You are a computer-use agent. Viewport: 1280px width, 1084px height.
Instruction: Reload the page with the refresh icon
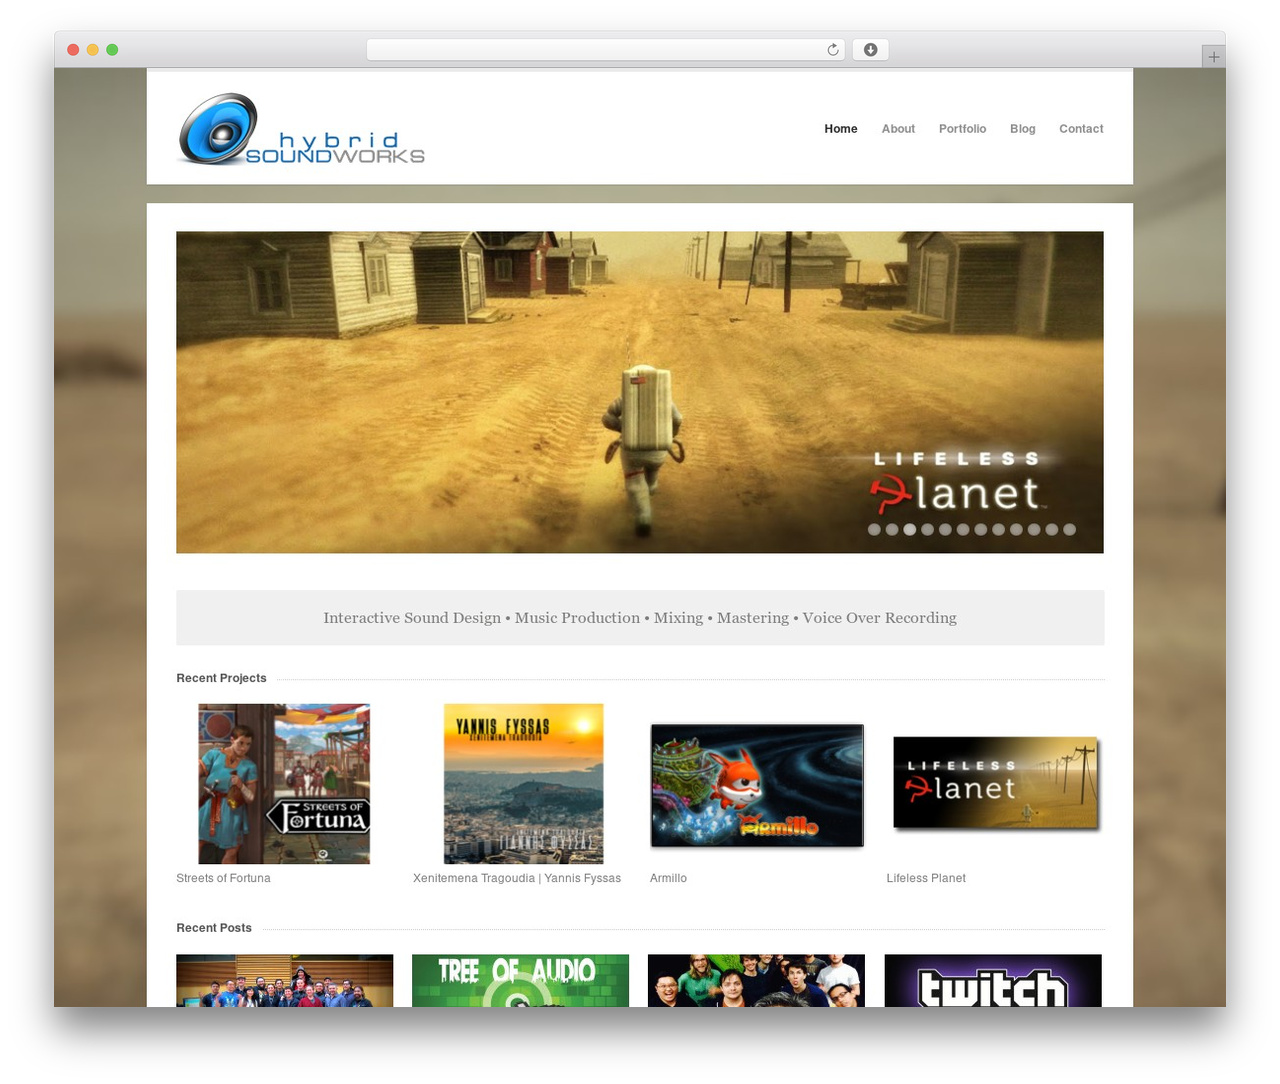[833, 50]
